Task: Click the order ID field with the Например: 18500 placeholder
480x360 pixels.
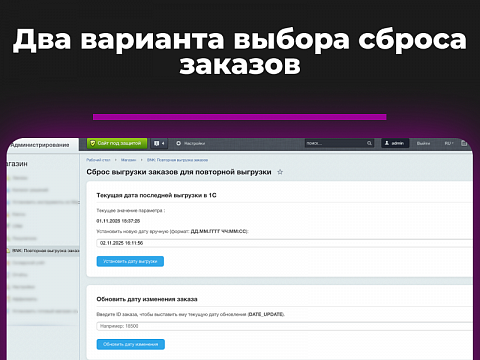Action: pos(284,326)
